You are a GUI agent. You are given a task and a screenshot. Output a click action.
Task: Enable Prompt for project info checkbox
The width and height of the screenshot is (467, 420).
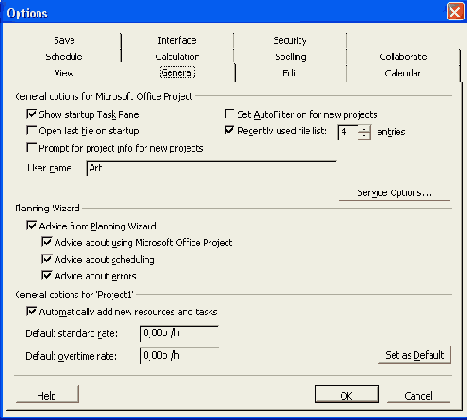31,148
